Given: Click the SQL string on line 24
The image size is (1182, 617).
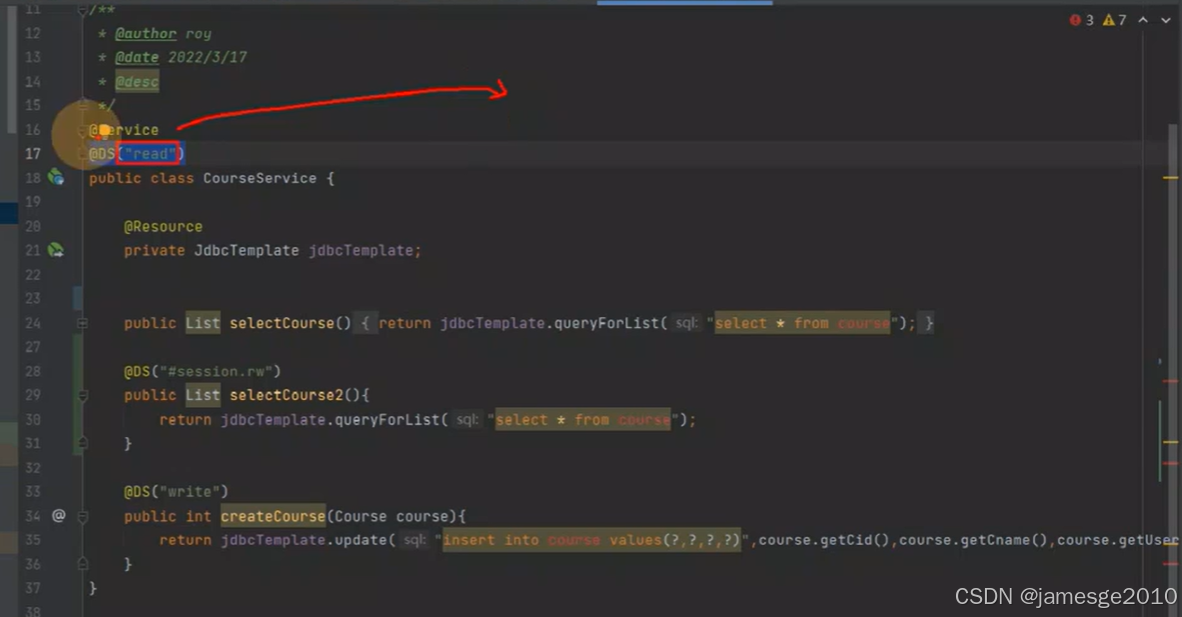Looking at the screenshot, I should coord(802,323).
